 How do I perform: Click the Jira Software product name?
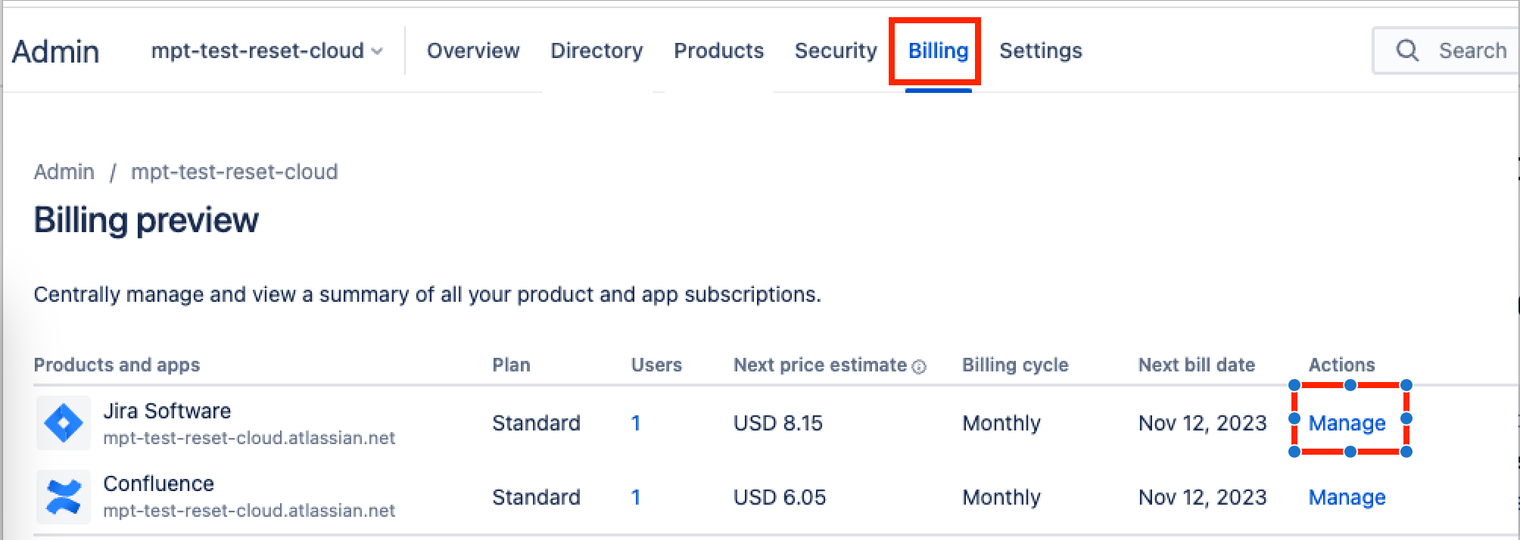pyautogui.click(x=167, y=411)
